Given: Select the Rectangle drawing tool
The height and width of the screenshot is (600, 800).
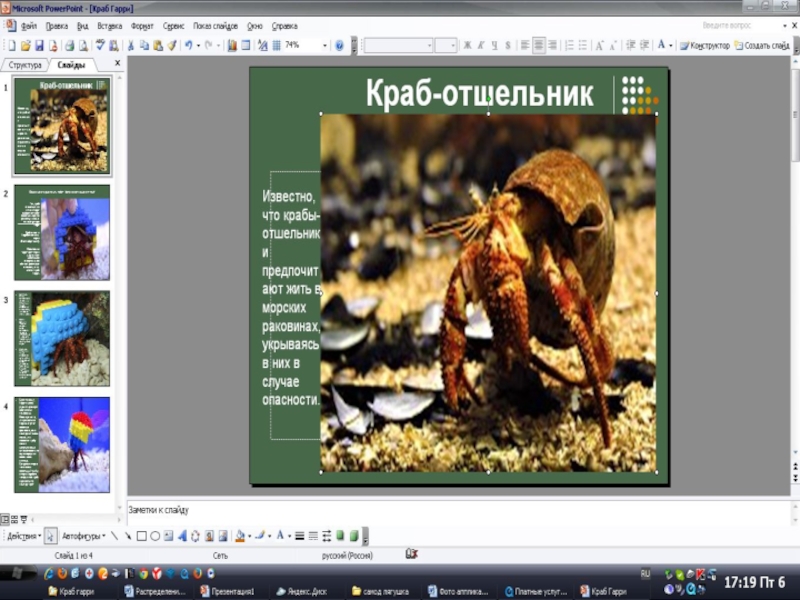Looking at the screenshot, I should coord(142,536).
